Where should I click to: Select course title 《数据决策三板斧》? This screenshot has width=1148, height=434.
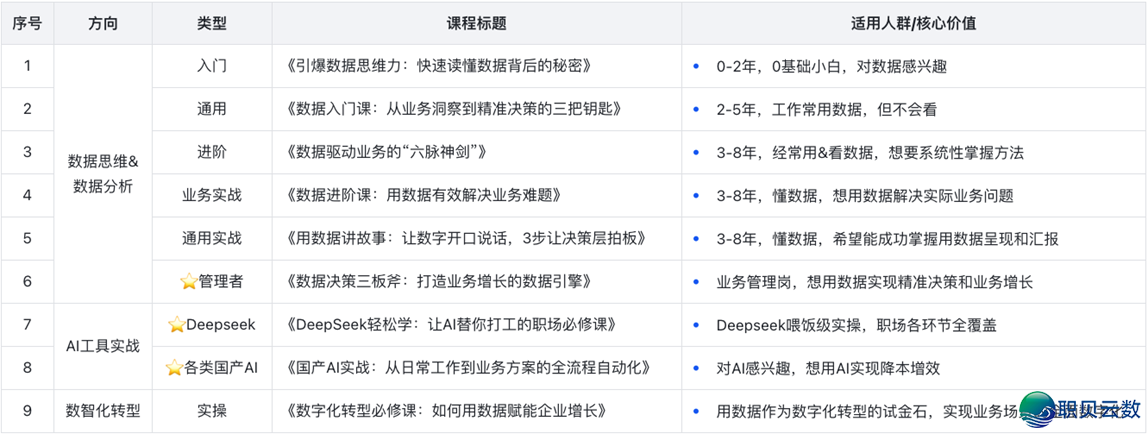(x=438, y=282)
